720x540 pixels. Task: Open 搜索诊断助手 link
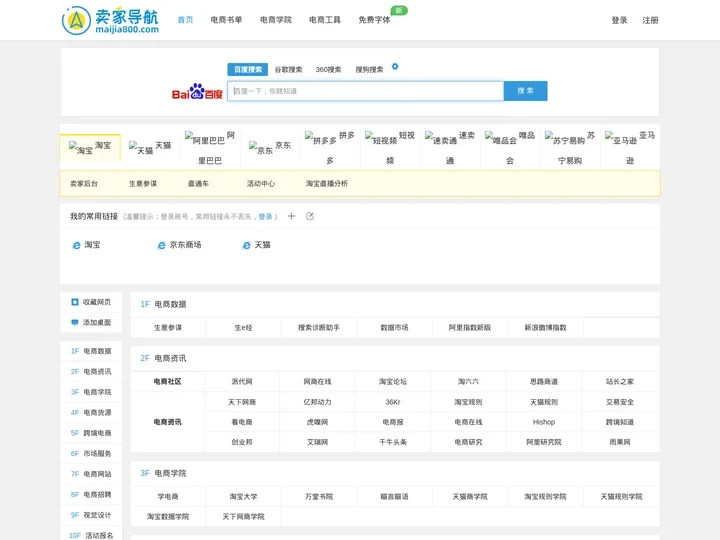tap(319, 327)
